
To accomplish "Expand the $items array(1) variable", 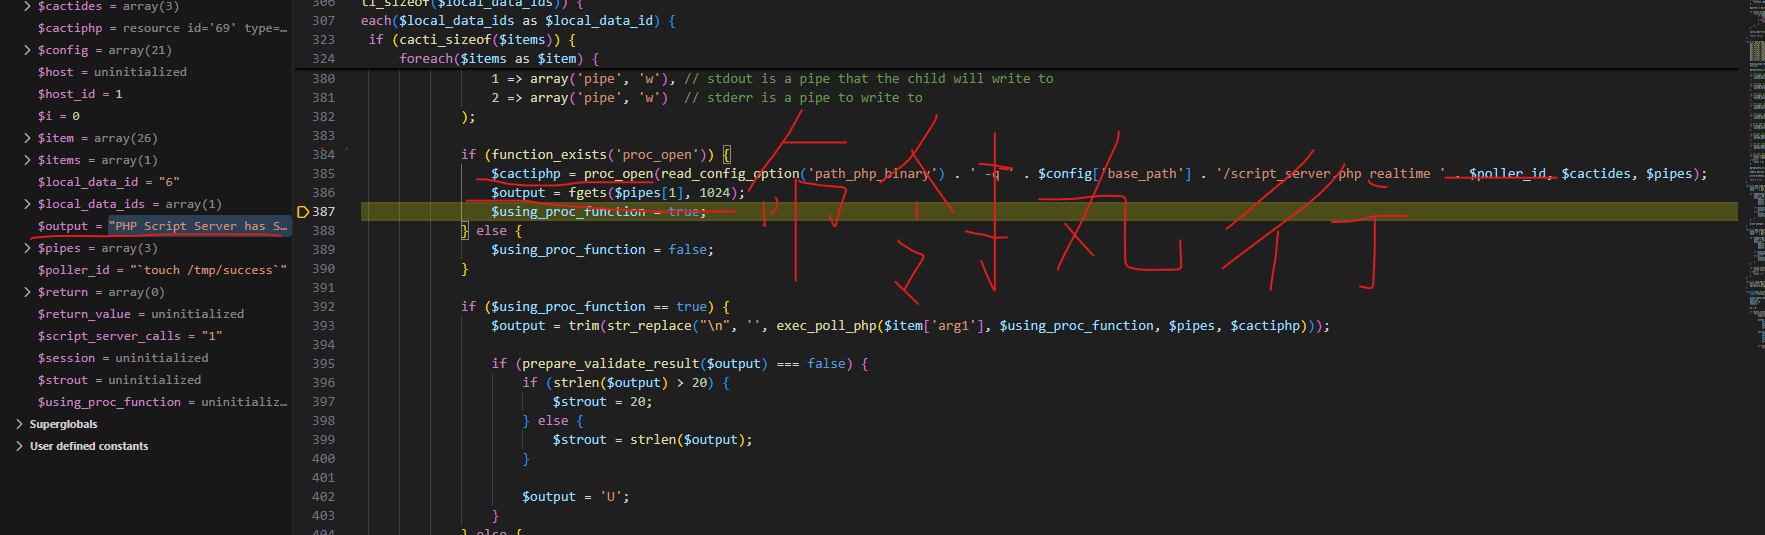I will (x=27, y=160).
